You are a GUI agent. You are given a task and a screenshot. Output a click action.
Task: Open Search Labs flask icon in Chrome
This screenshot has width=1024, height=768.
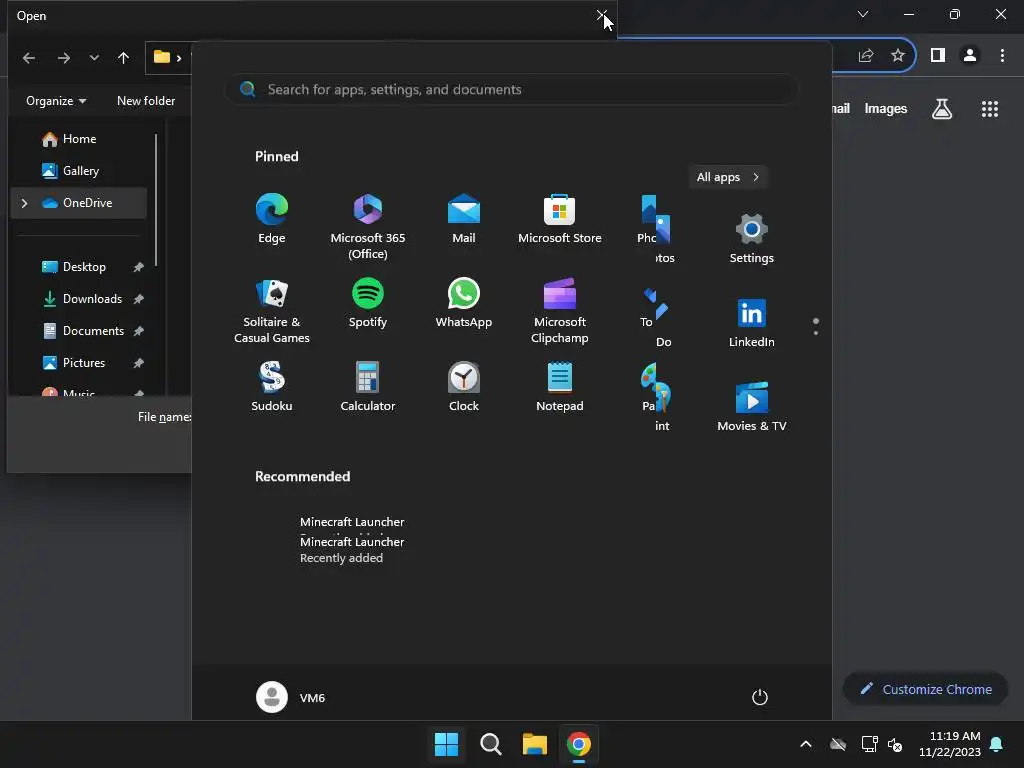coord(942,109)
